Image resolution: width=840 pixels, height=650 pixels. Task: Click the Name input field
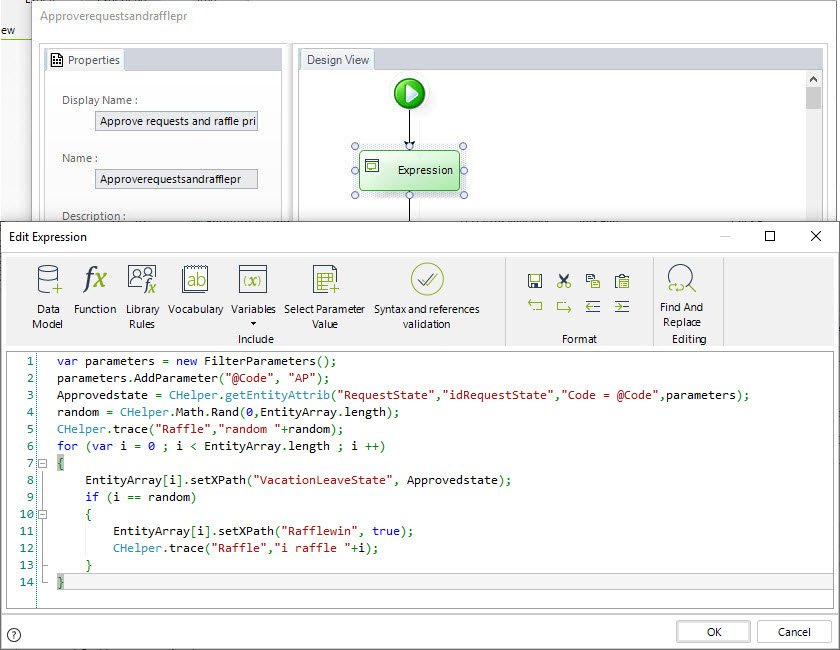(x=176, y=179)
